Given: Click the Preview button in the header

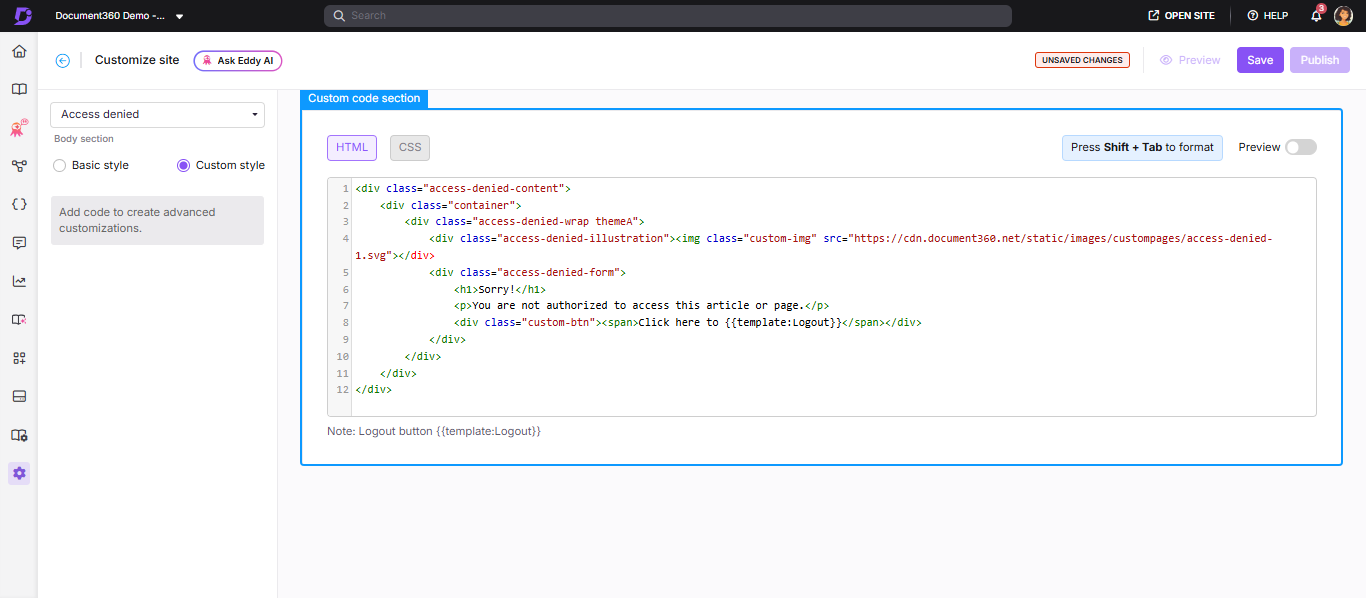Looking at the screenshot, I should (1190, 60).
